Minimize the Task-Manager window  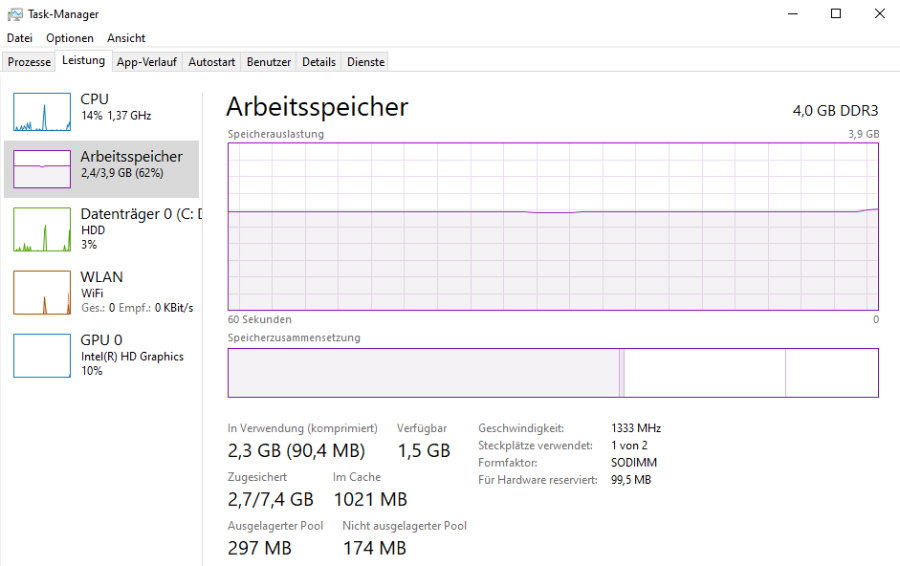tap(791, 14)
